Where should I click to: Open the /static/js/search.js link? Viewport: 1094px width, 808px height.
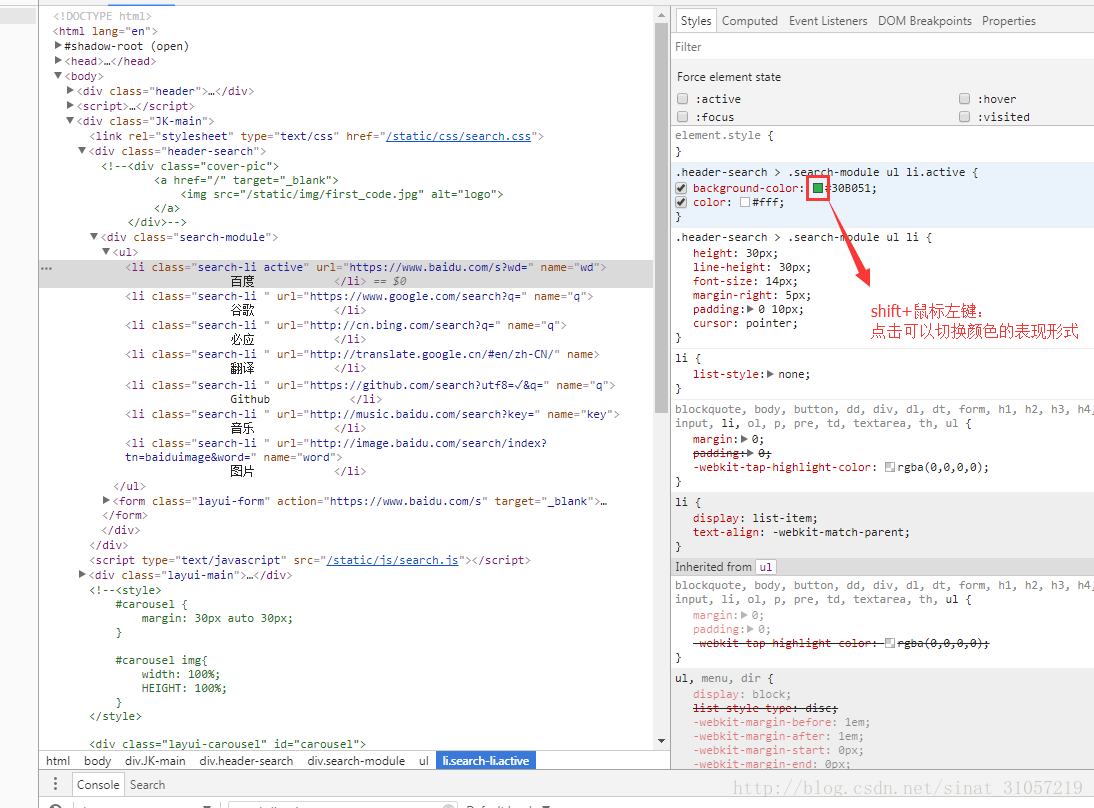[x=392, y=560]
